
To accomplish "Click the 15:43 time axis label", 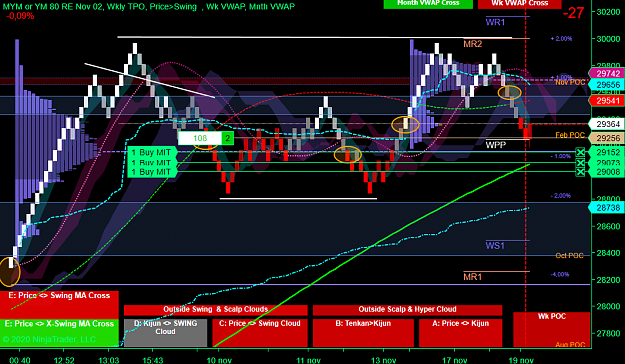I will tap(153, 360).
